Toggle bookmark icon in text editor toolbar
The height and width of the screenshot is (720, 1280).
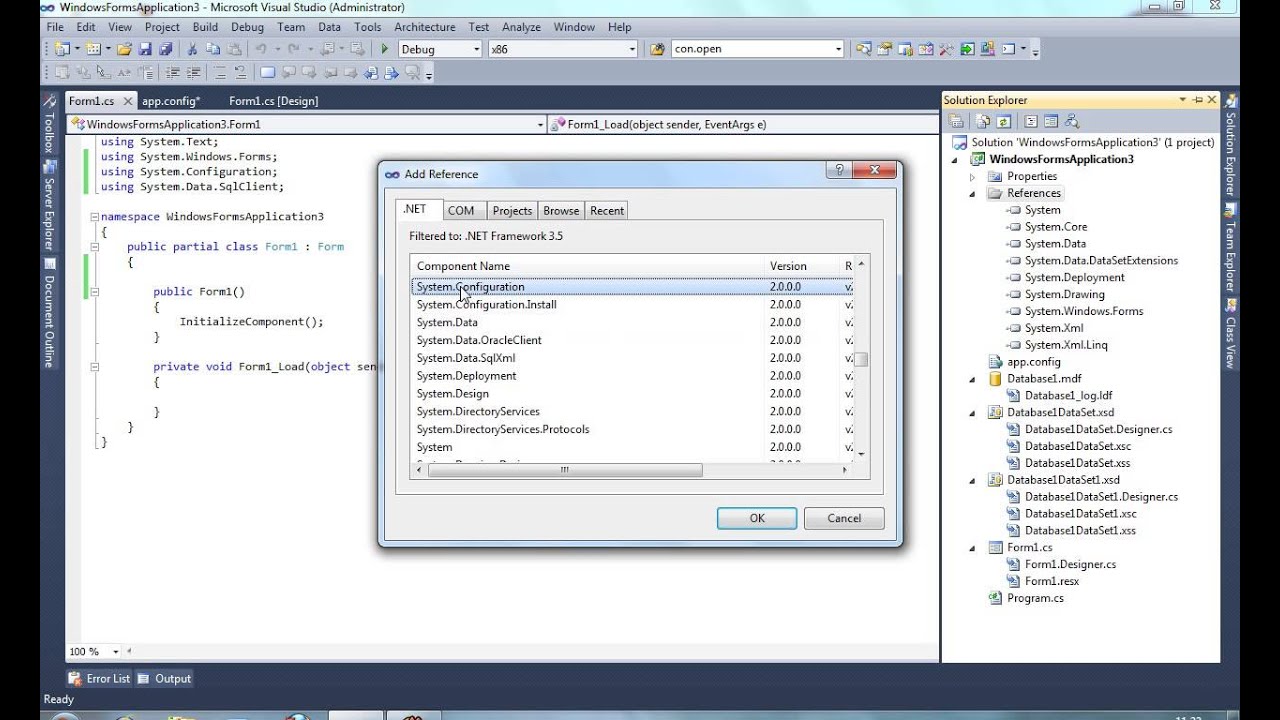pyautogui.click(x=267, y=72)
